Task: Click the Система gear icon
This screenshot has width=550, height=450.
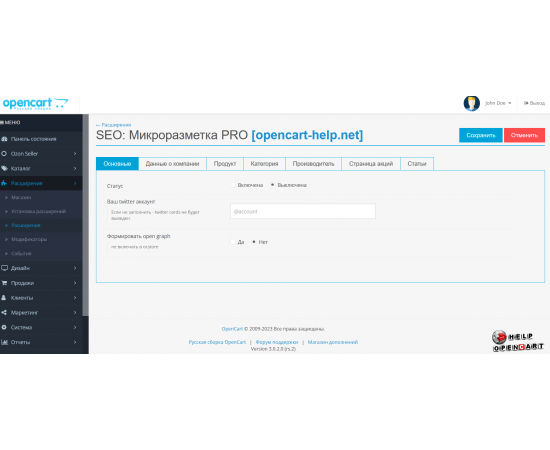Action: pyautogui.click(x=4, y=327)
